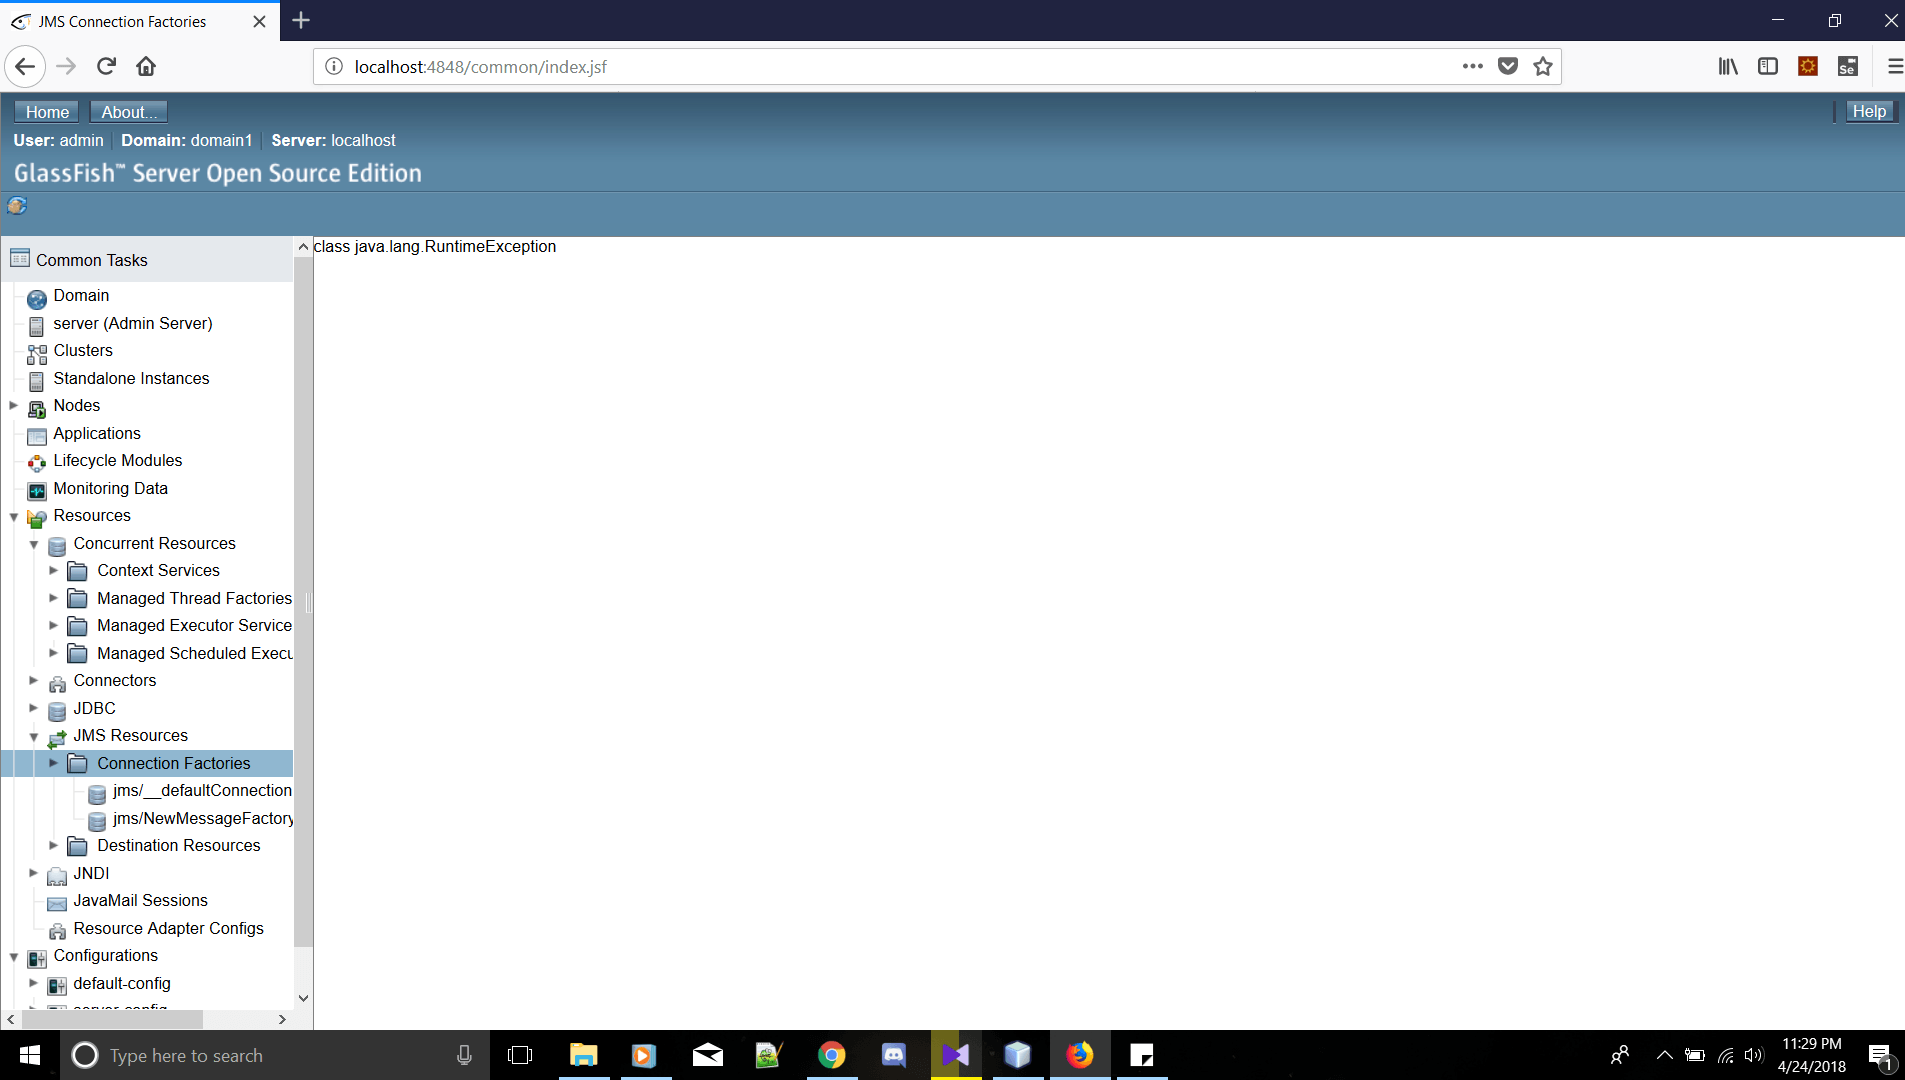
Task: Open the Help button
Action: 1869,111
